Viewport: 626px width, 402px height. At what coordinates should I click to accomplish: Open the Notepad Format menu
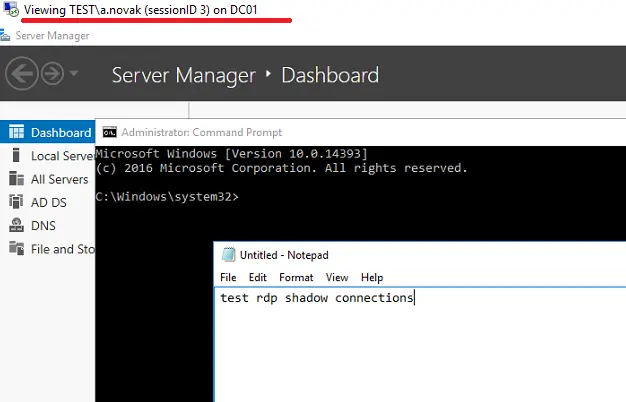pyautogui.click(x=296, y=277)
